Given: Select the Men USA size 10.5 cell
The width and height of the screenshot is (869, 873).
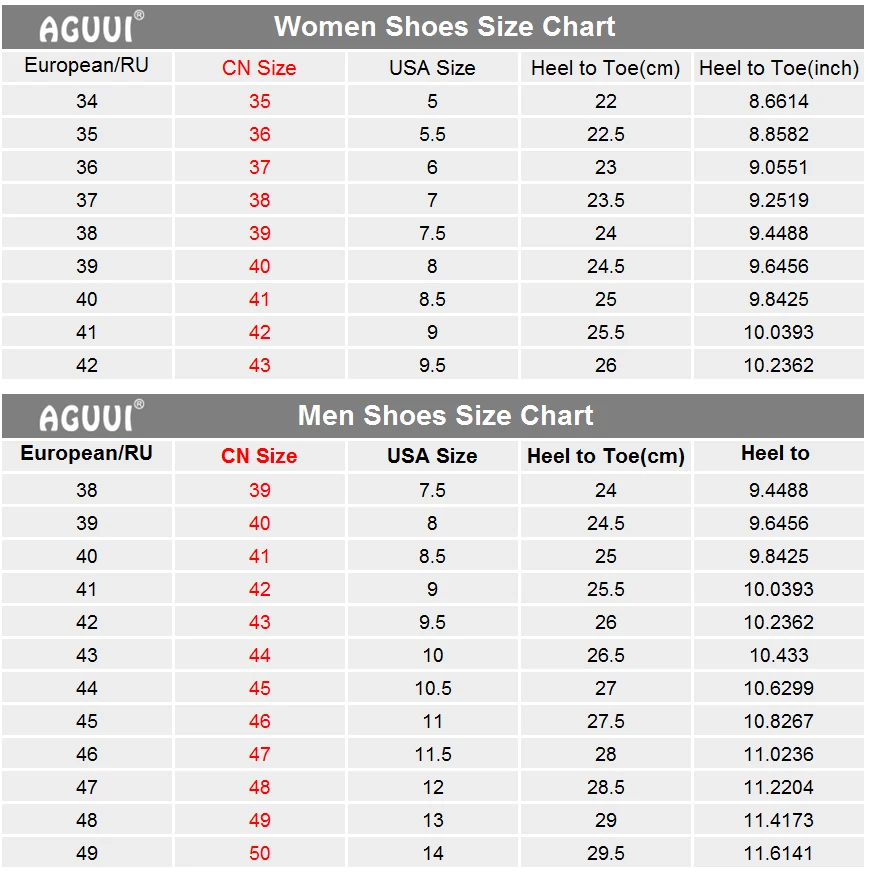Looking at the screenshot, I should click(433, 688).
